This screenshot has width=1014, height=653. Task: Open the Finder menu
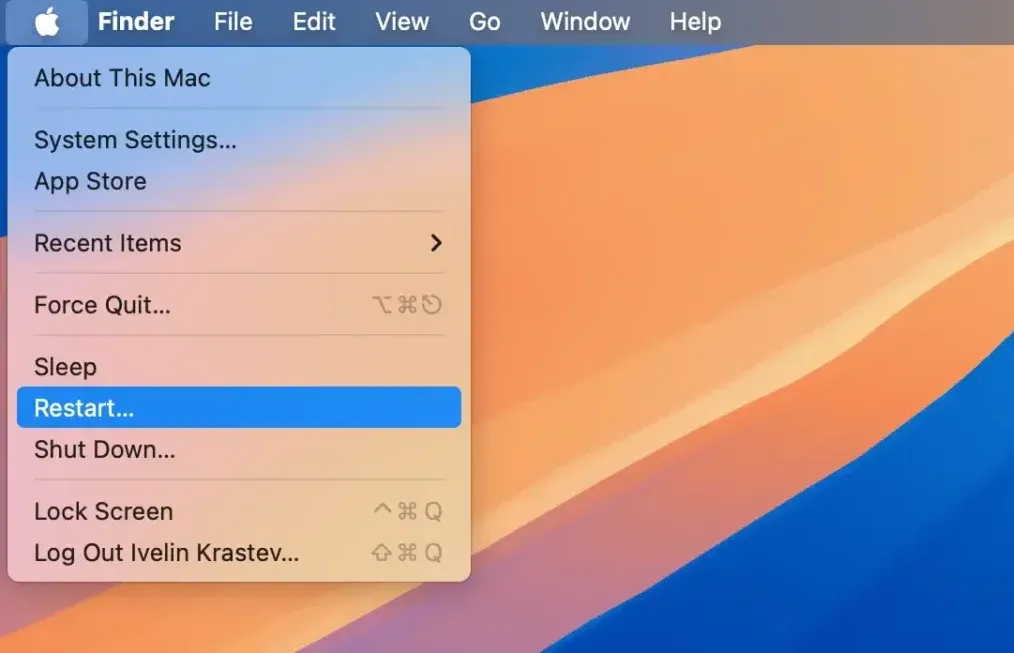(136, 22)
